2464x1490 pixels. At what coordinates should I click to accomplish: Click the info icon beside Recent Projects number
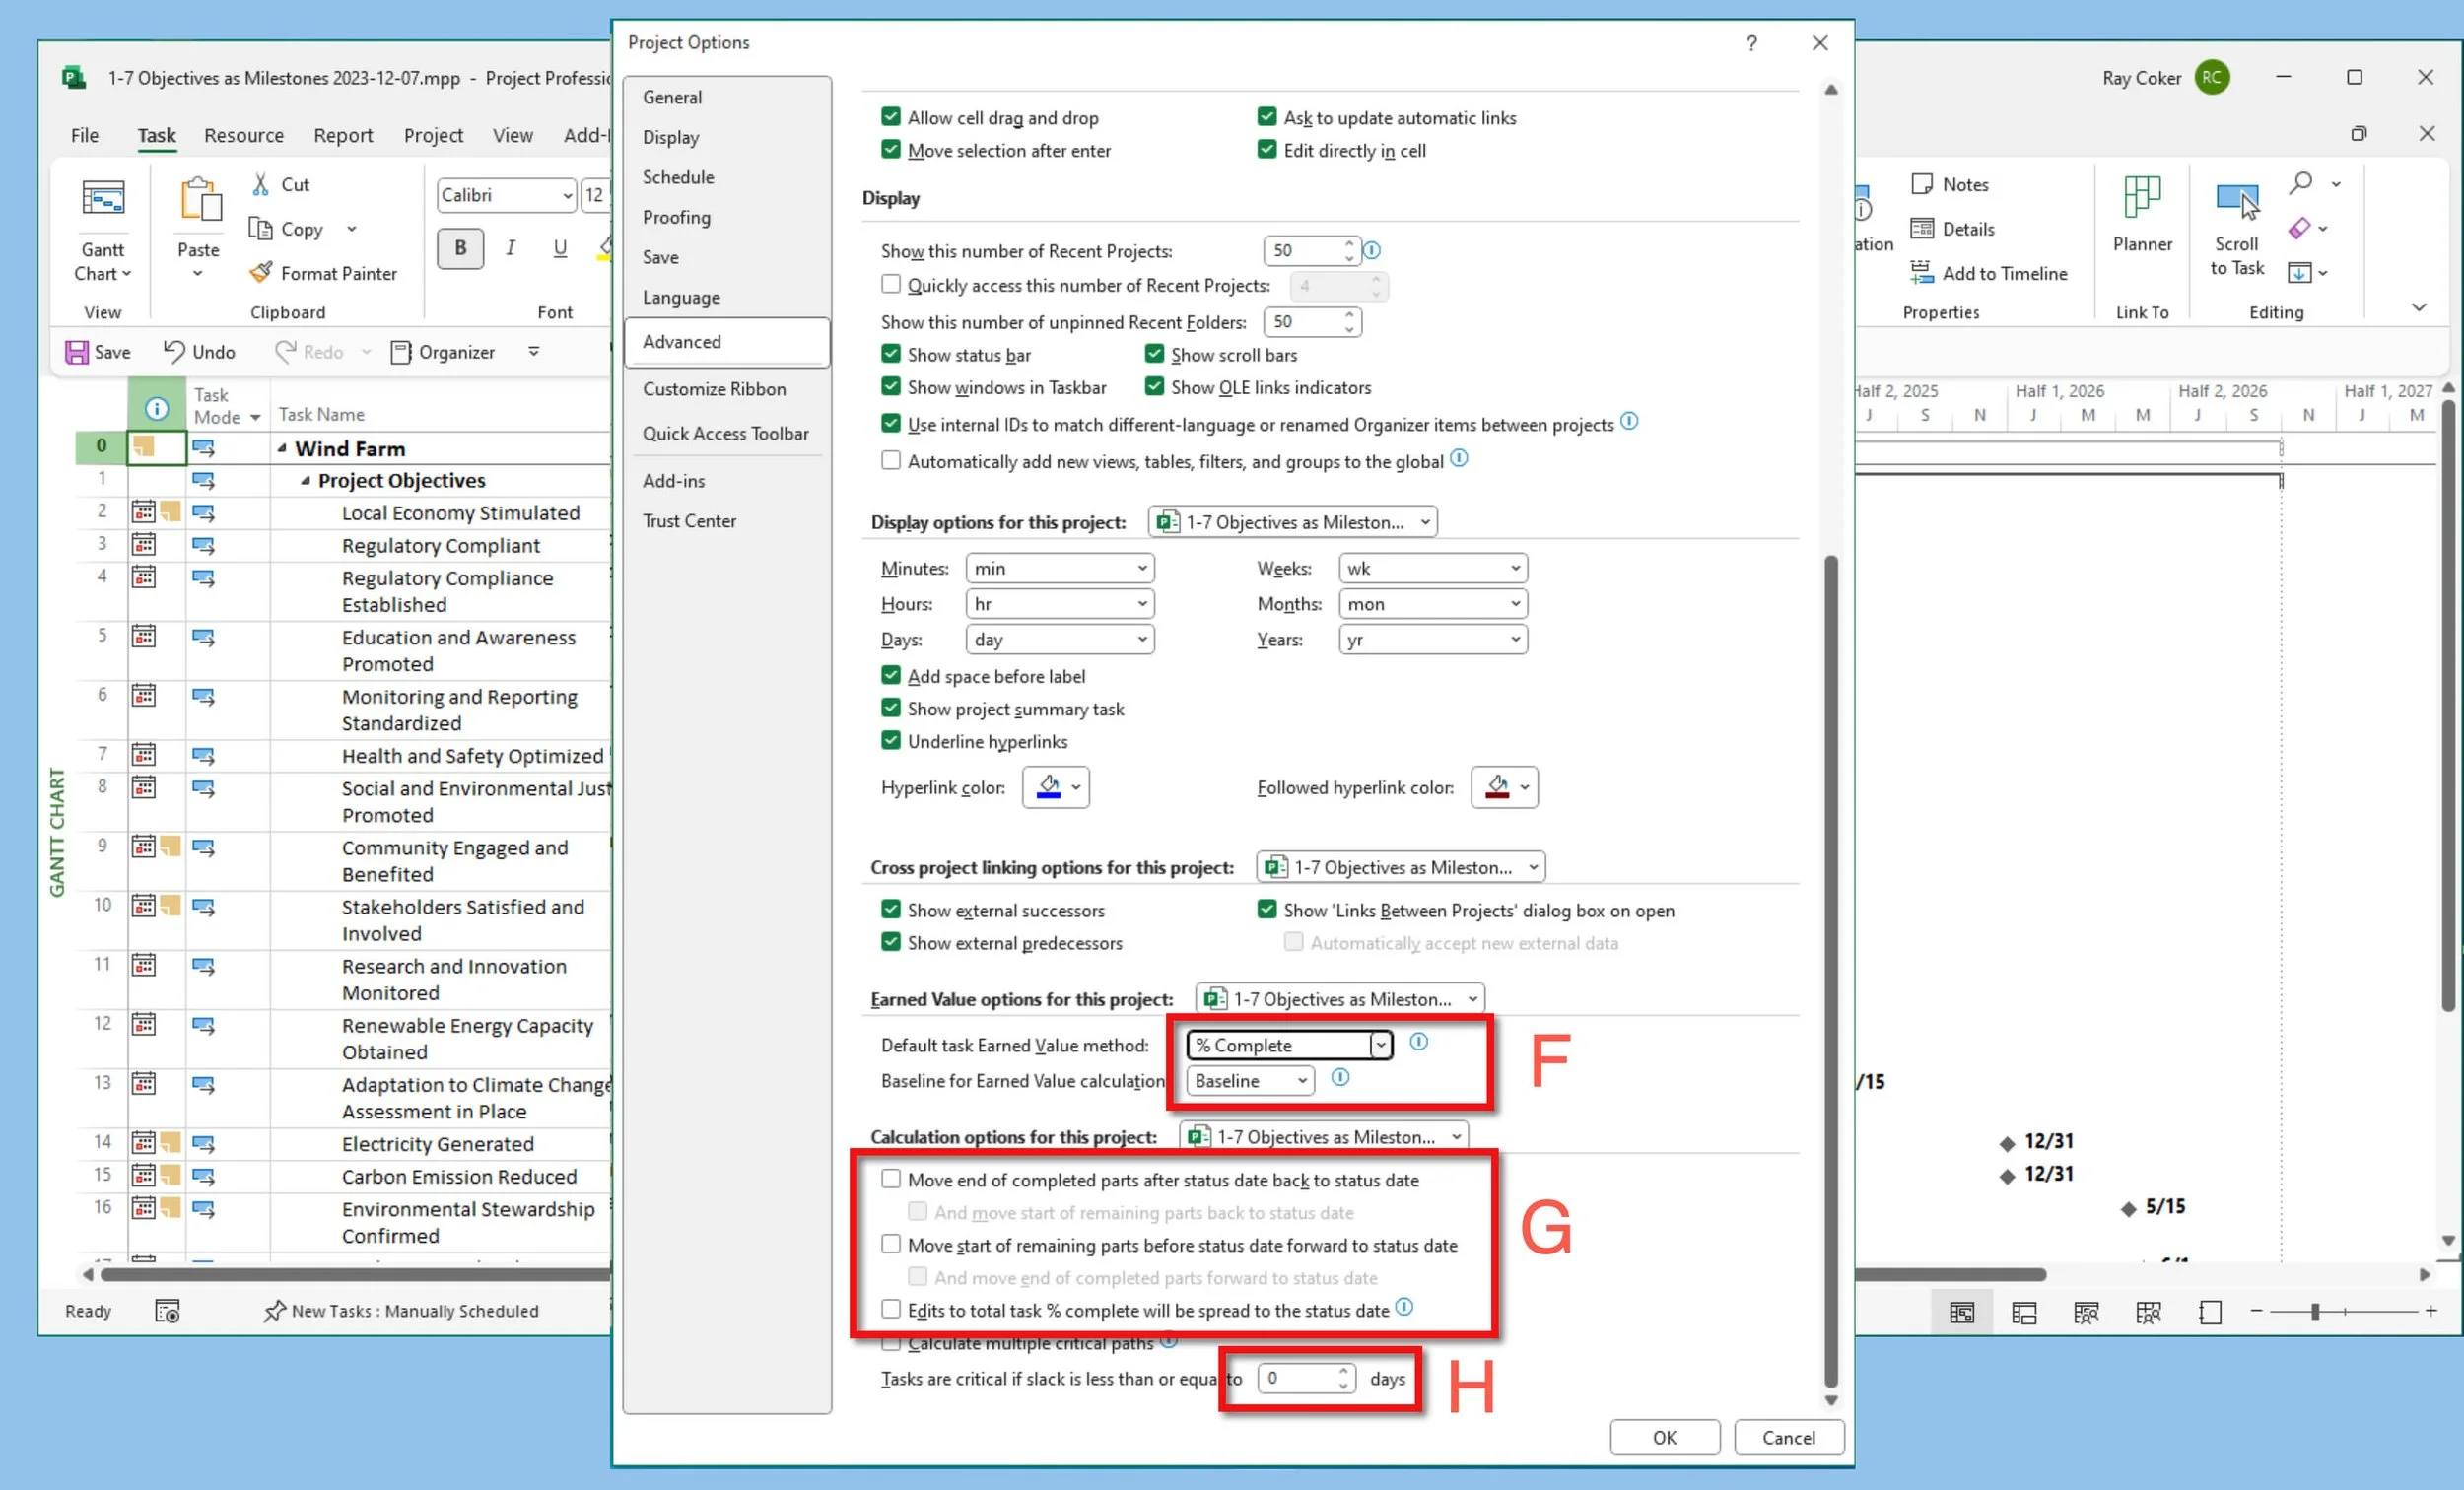click(x=1372, y=250)
